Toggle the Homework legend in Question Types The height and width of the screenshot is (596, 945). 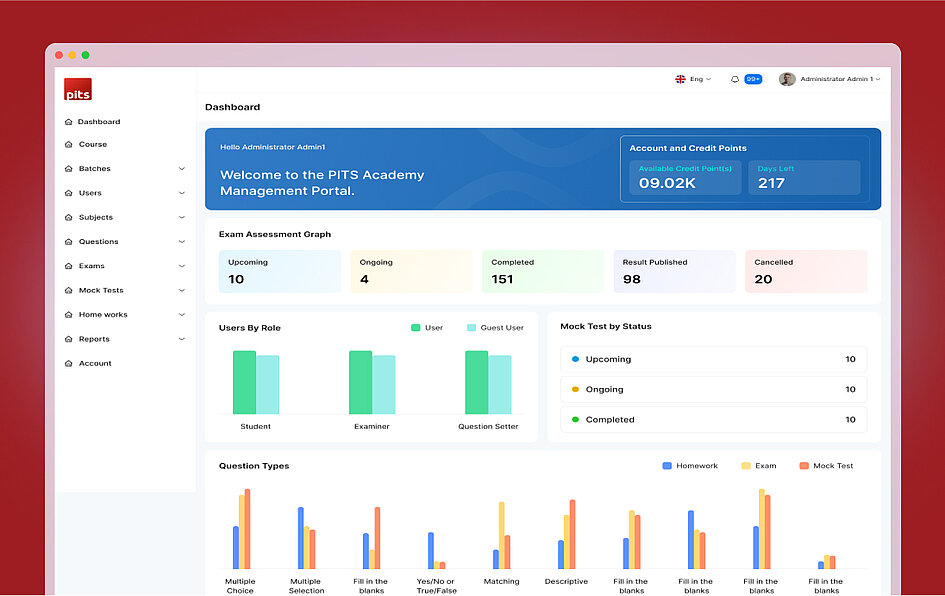point(689,466)
